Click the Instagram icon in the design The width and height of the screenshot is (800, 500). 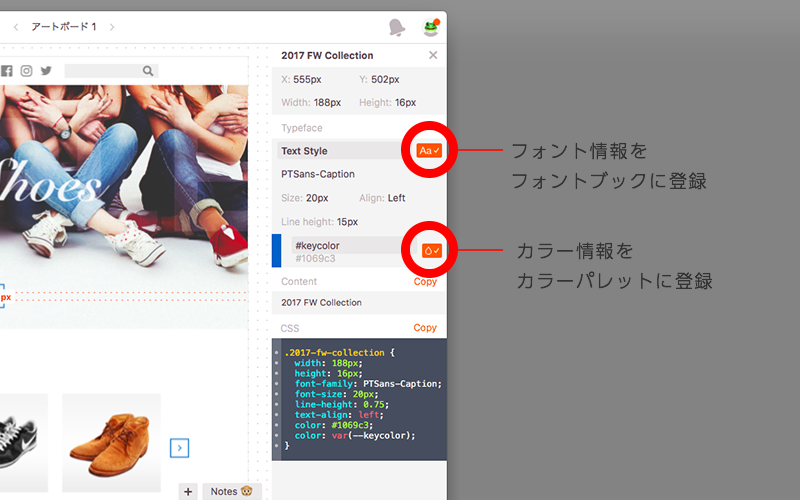27,71
